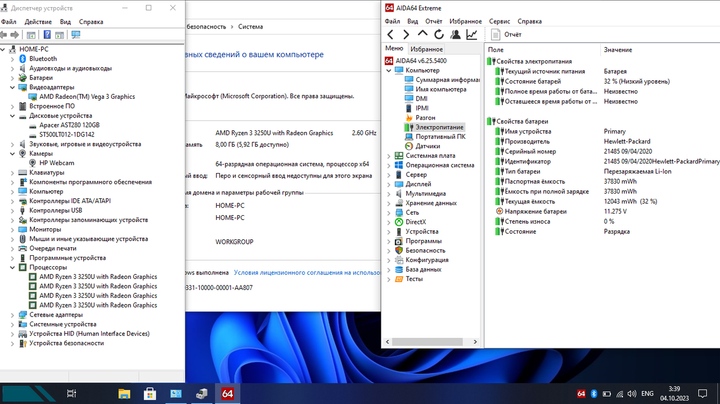This screenshot has height=404, width=720.
Task: Click the scan hardware monitor icon in Device Manager
Action: tap(76, 34)
